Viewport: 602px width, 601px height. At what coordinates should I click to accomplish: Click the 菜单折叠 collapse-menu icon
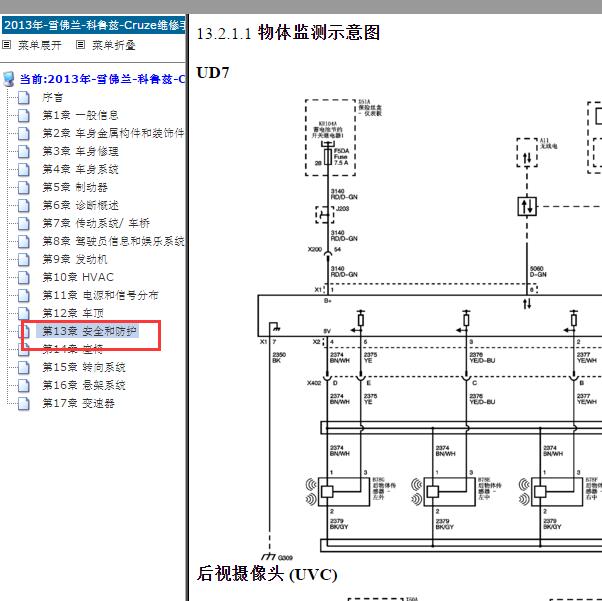(80, 45)
